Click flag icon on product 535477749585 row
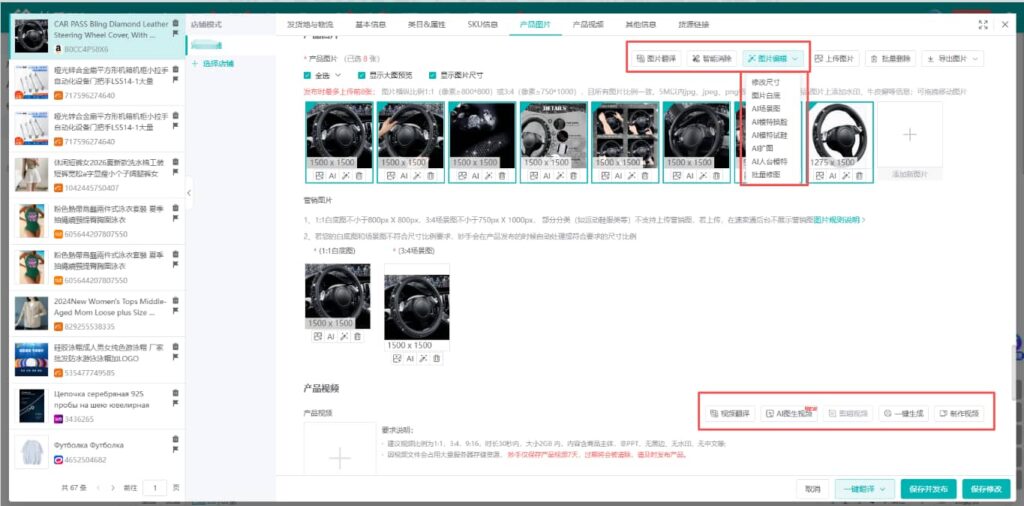The image size is (1024, 506). pyautogui.click(x=175, y=357)
